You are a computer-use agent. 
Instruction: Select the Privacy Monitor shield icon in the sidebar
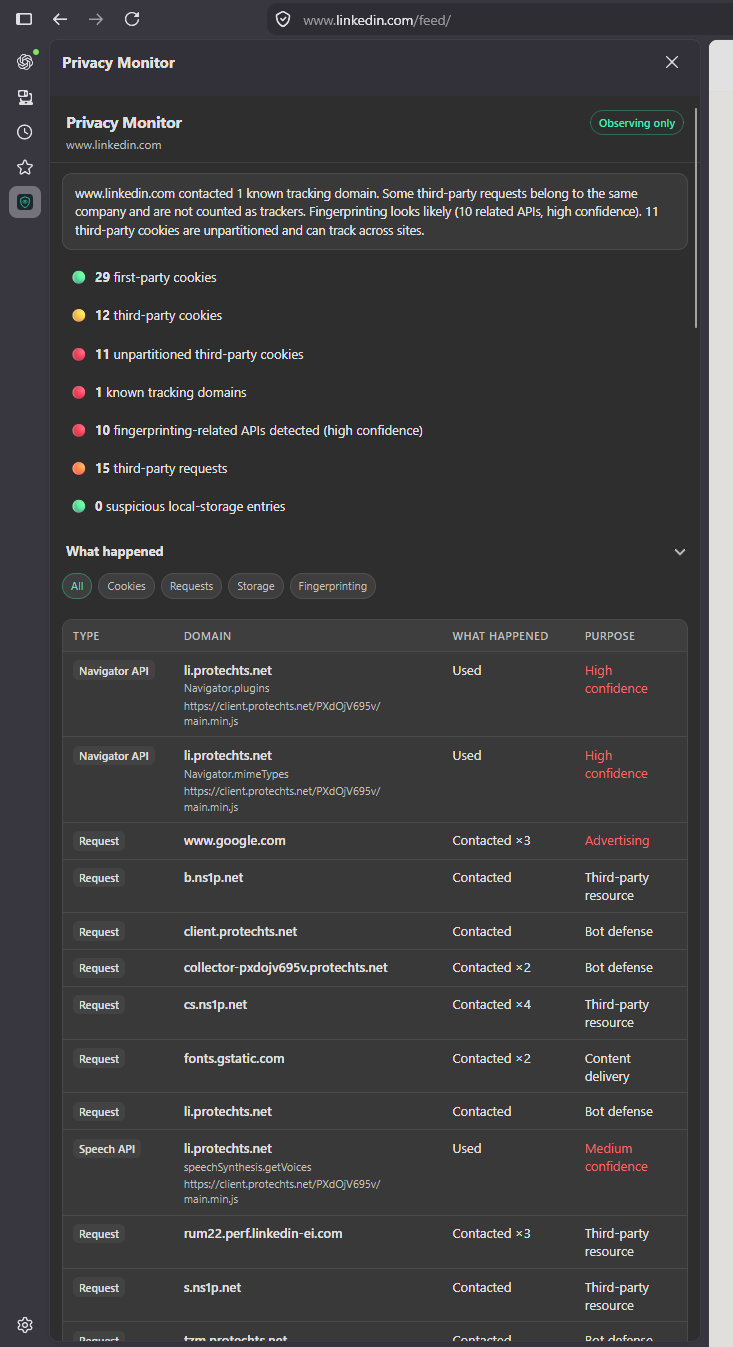point(25,202)
